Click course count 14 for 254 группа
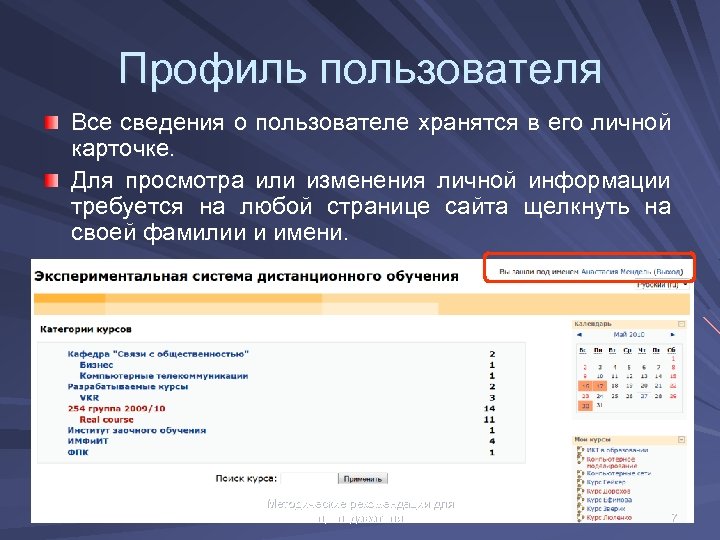The image size is (720, 540). pyautogui.click(x=489, y=408)
